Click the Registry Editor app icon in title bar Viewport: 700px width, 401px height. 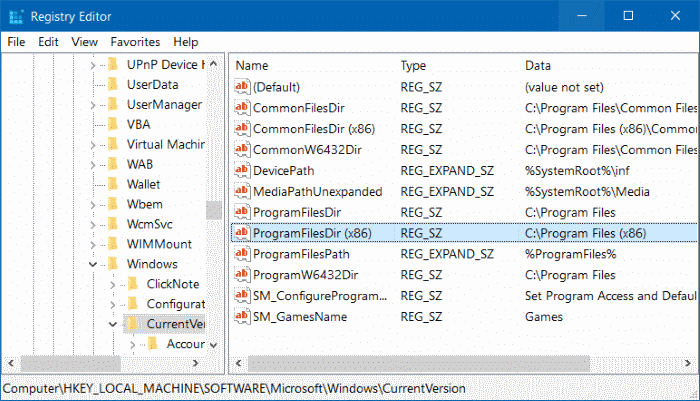click(16, 16)
